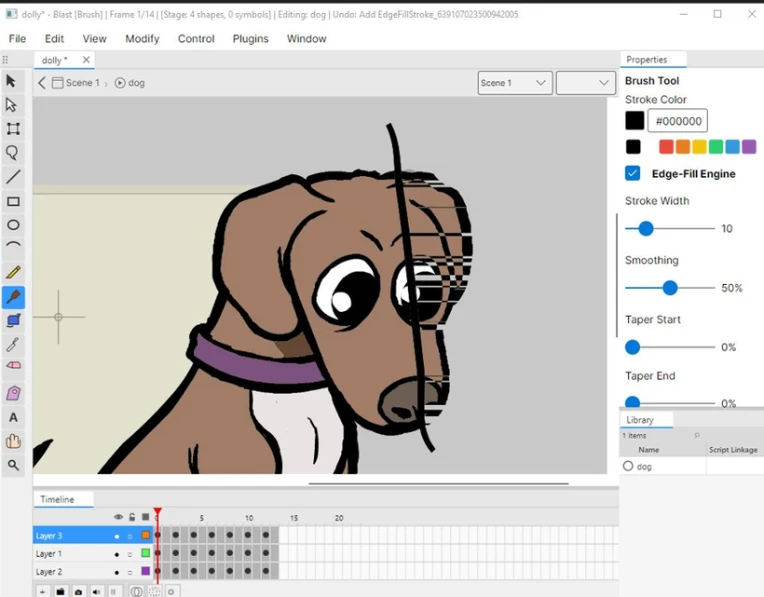Image resolution: width=764 pixels, height=597 pixels.
Task: Toggle visibility dot for Layer 2
Action: click(x=116, y=572)
